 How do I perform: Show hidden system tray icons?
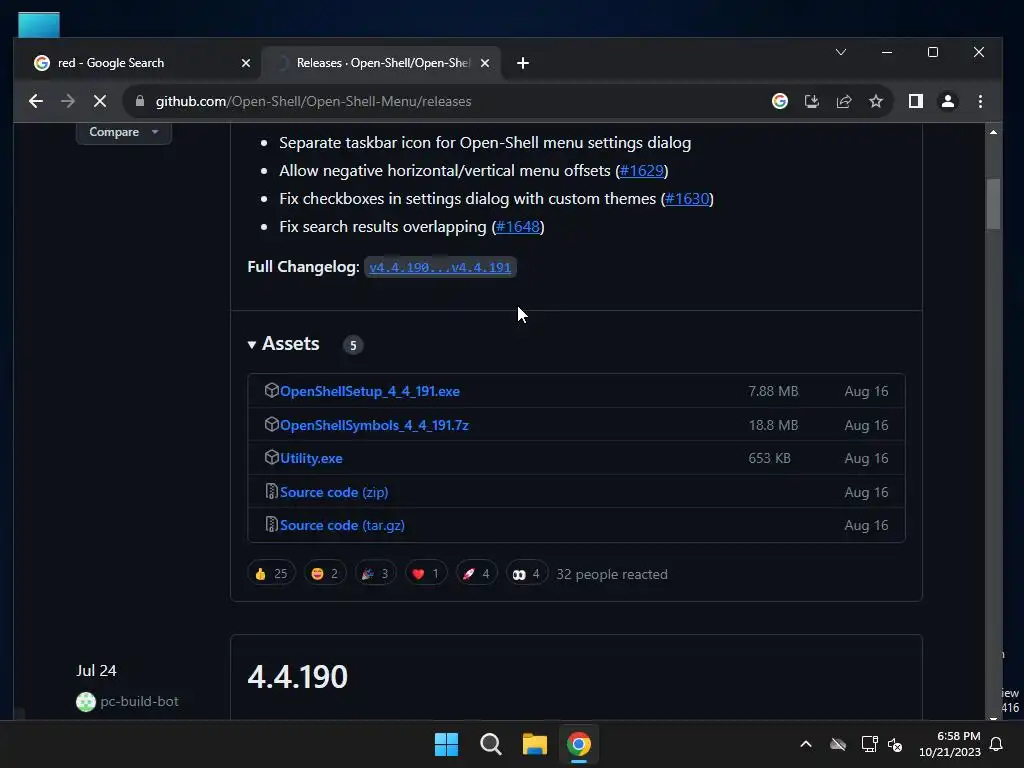[x=806, y=744]
